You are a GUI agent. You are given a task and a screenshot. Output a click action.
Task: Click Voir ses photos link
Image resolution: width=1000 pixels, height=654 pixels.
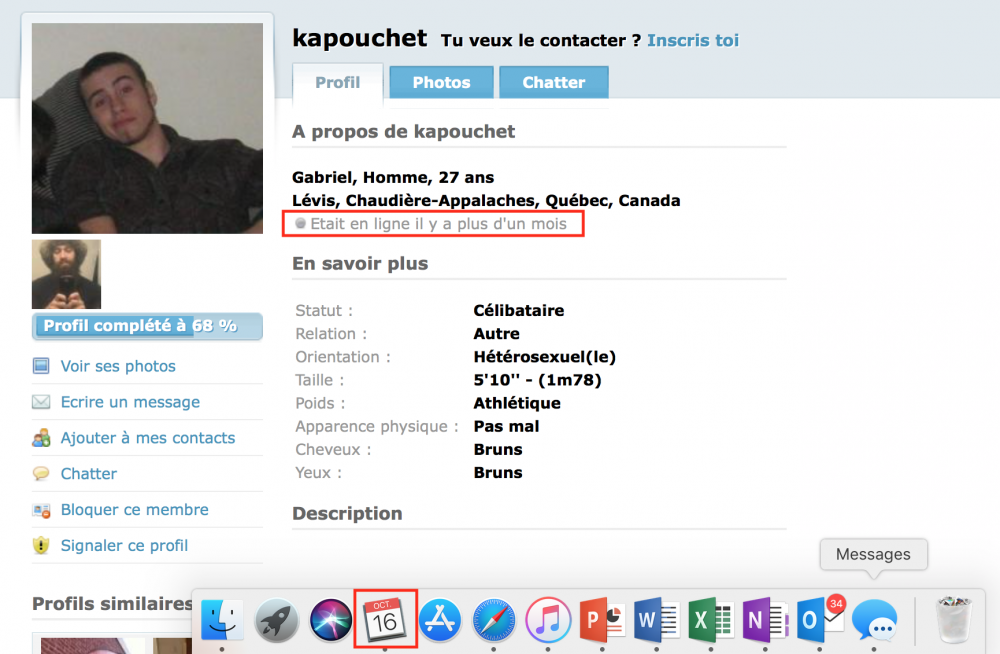pos(118,366)
